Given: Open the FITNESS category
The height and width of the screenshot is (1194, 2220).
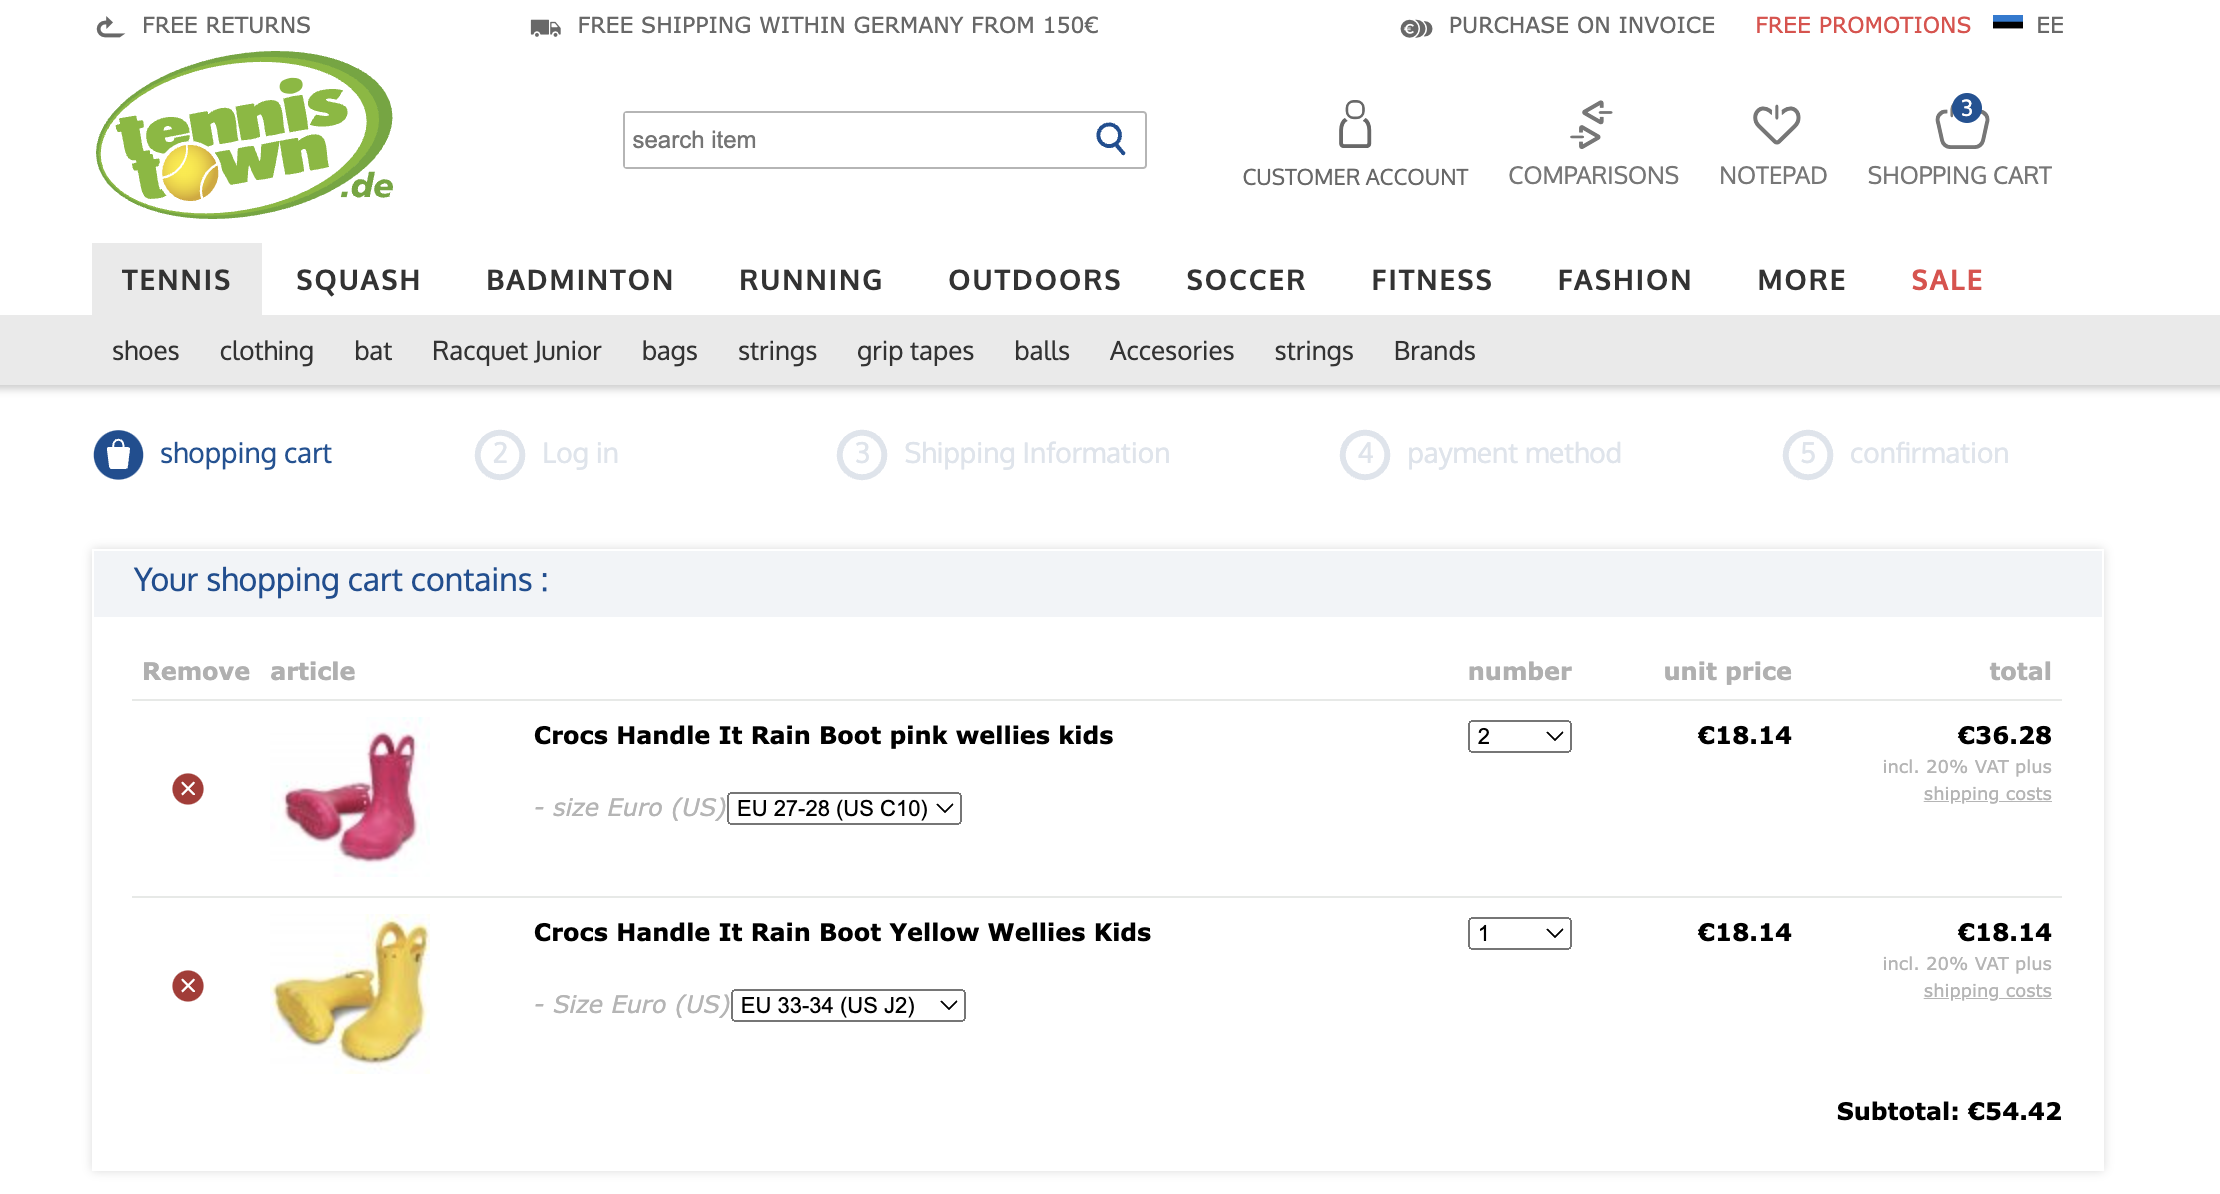Looking at the screenshot, I should 1432,280.
